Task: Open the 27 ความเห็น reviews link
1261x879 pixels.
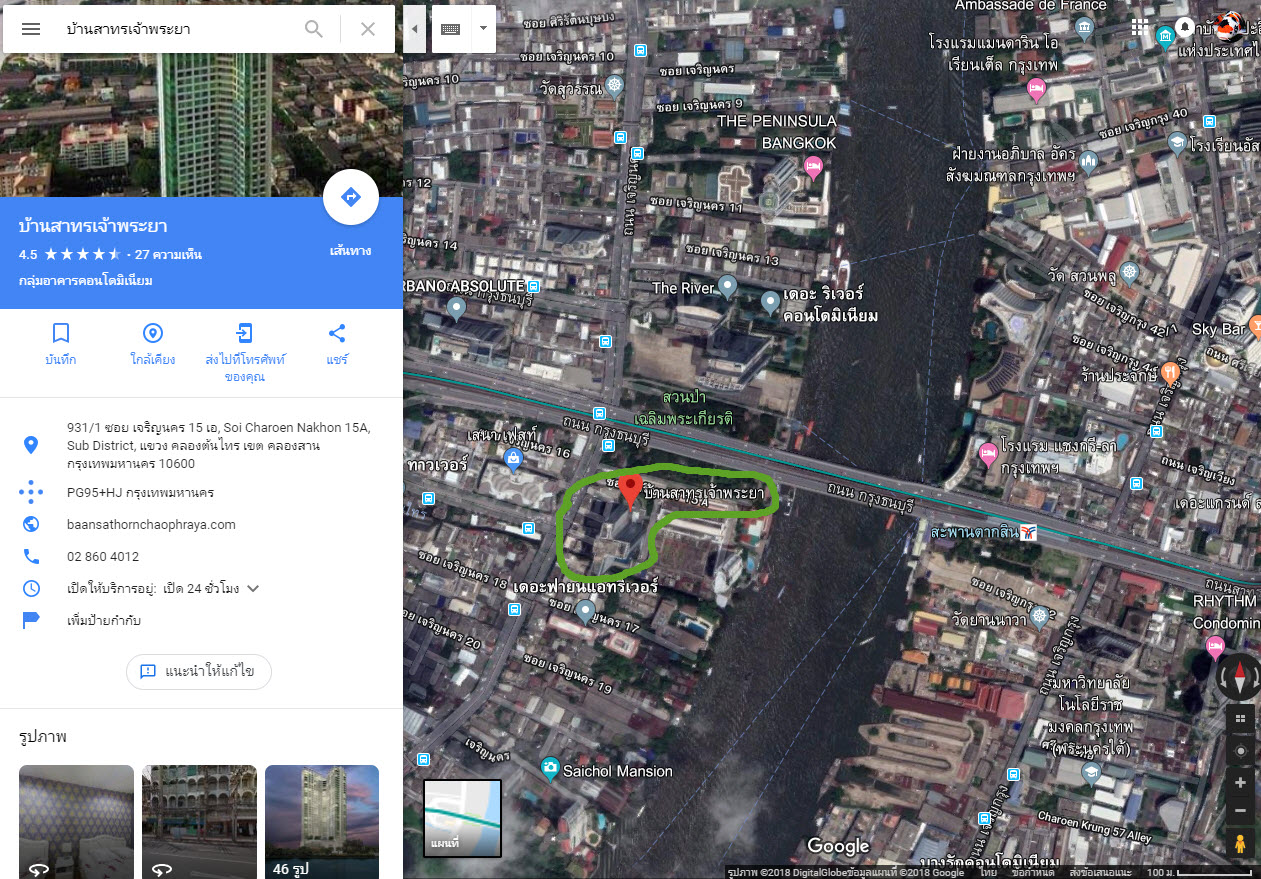Action: click(168, 254)
